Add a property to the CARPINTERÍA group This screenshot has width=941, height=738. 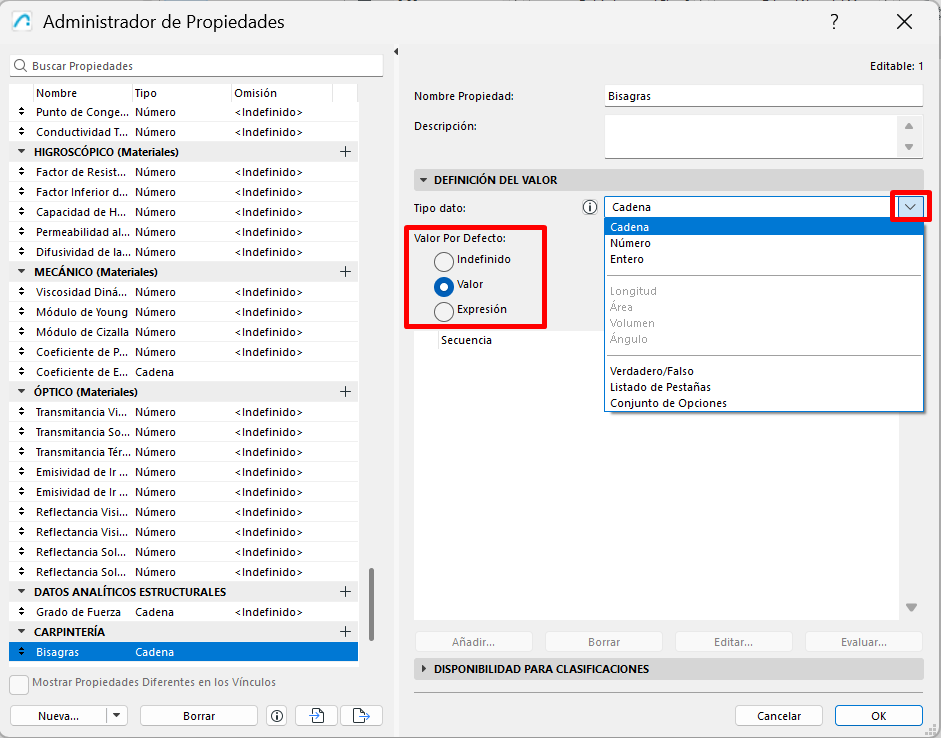[346, 632]
